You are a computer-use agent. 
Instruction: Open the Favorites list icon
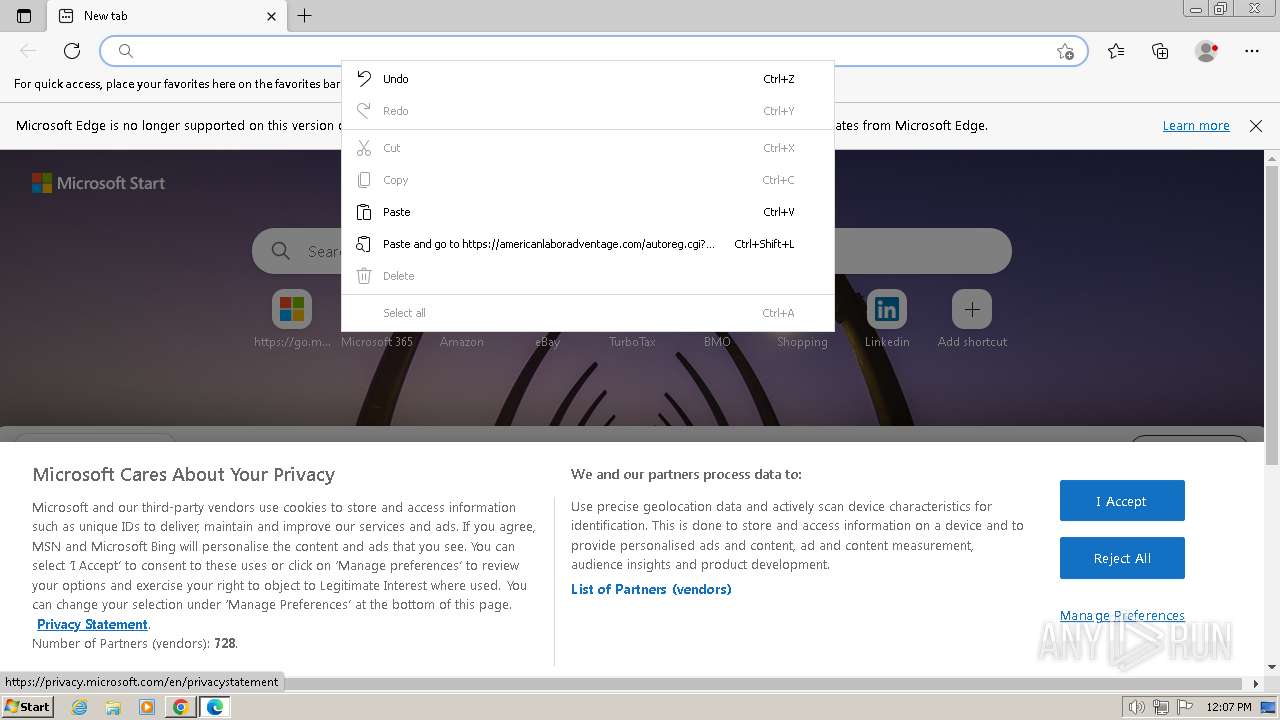click(1116, 51)
